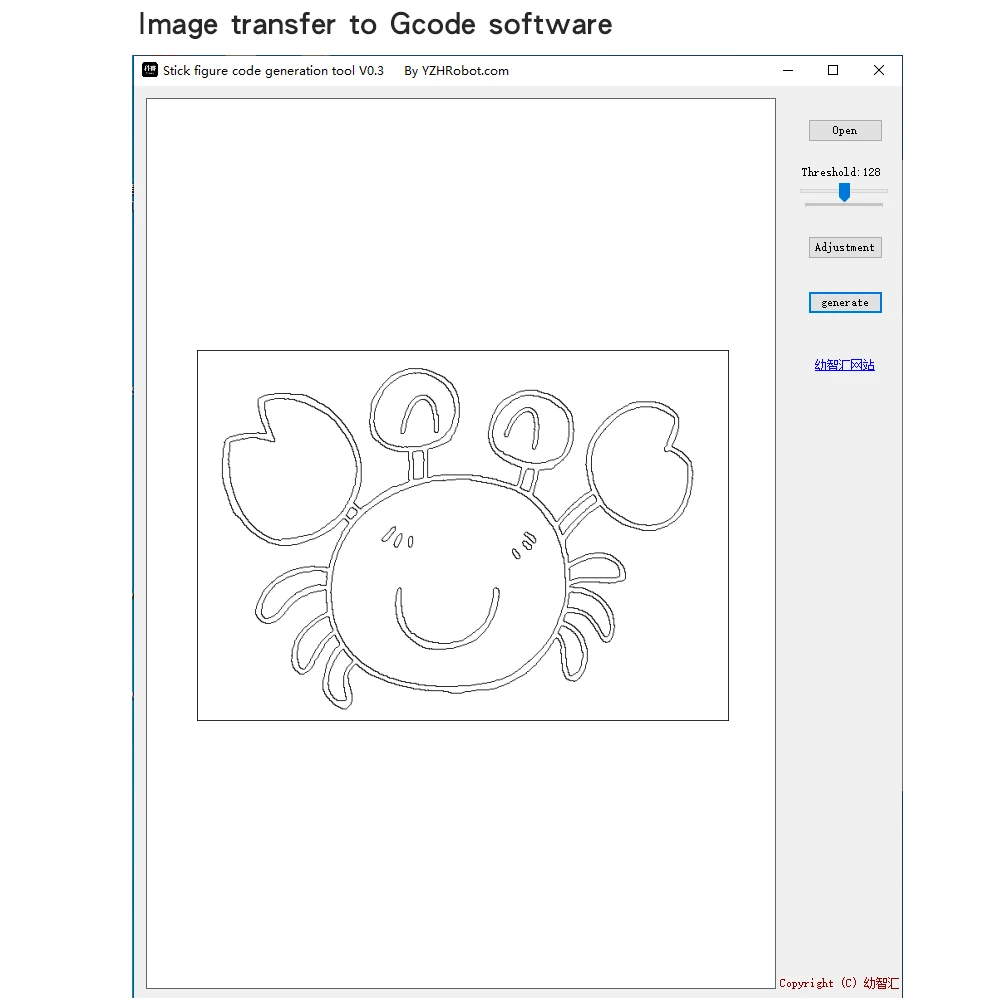
Task: Click the blue Threshold slider handle
Action: click(x=844, y=191)
